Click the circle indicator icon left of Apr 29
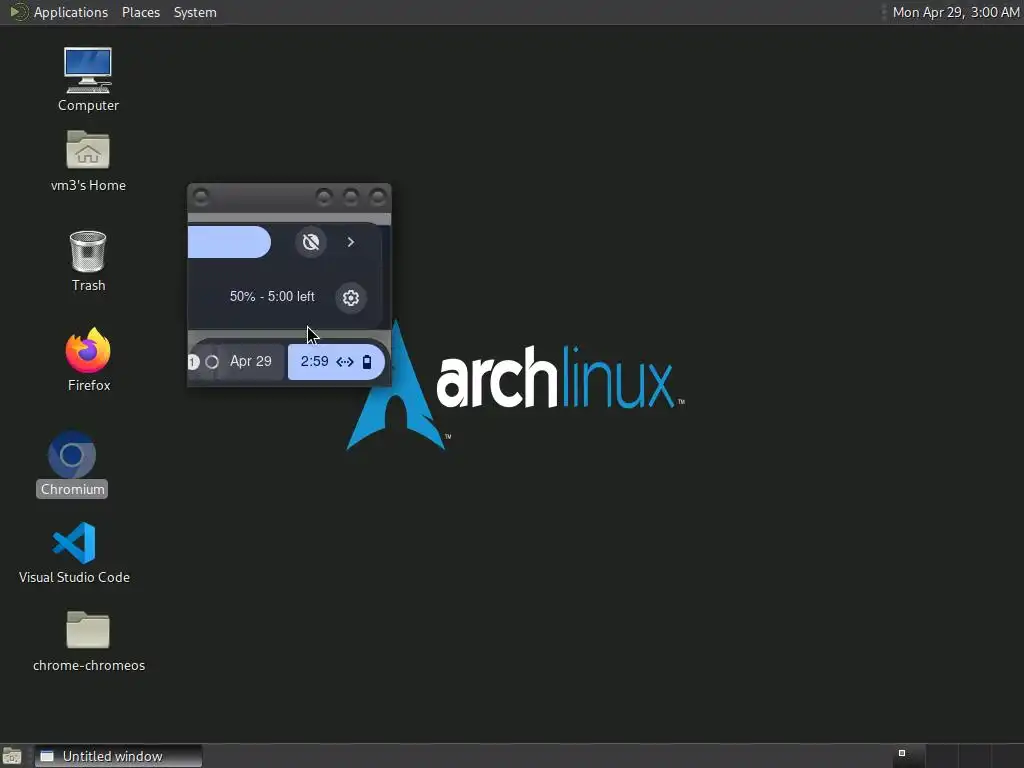This screenshot has height=768, width=1024. point(212,362)
